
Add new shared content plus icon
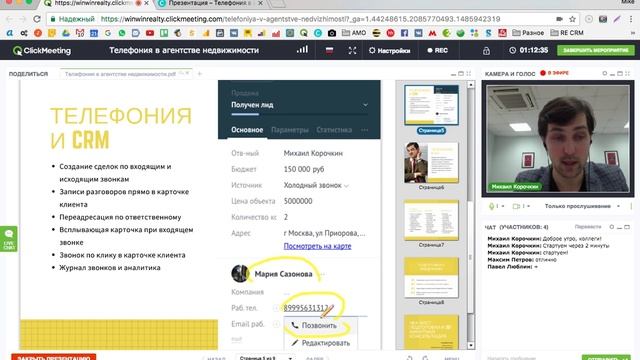click(200, 74)
